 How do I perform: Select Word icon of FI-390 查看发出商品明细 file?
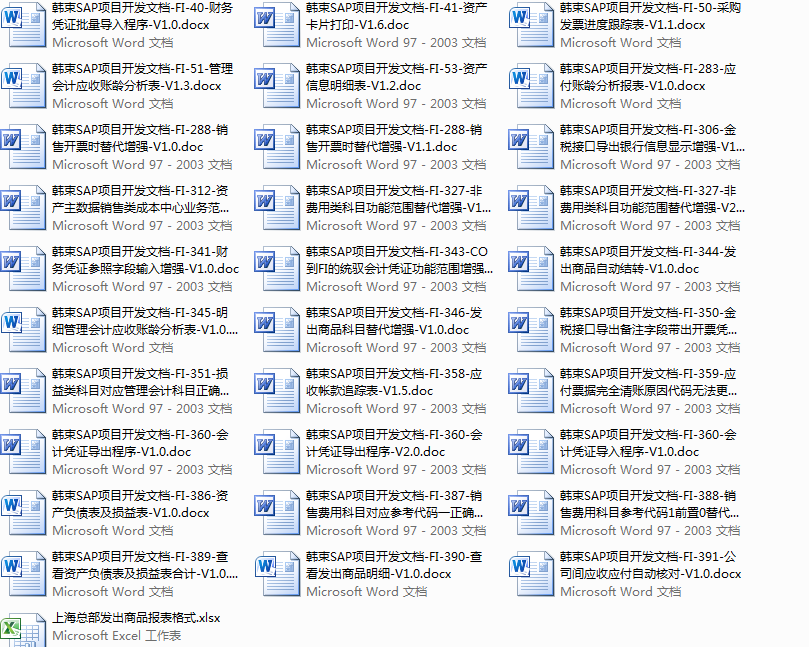click(277, 572)
